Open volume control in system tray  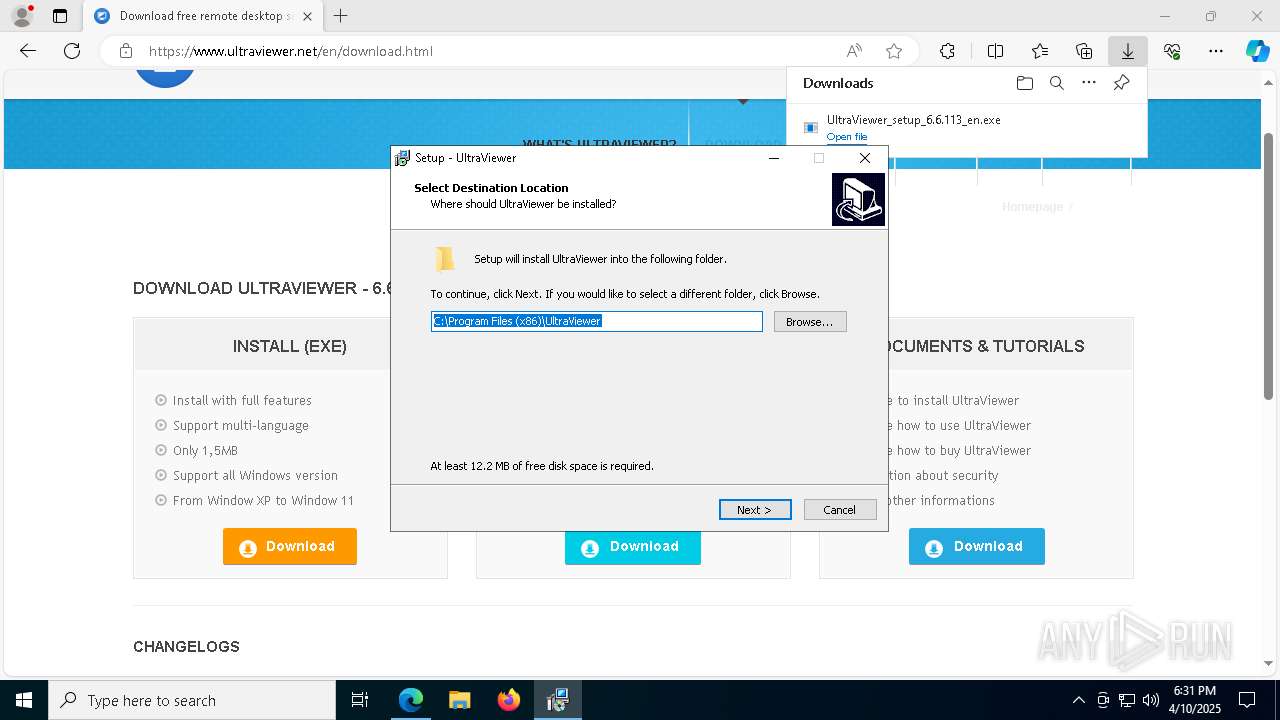pos(1151,700)
